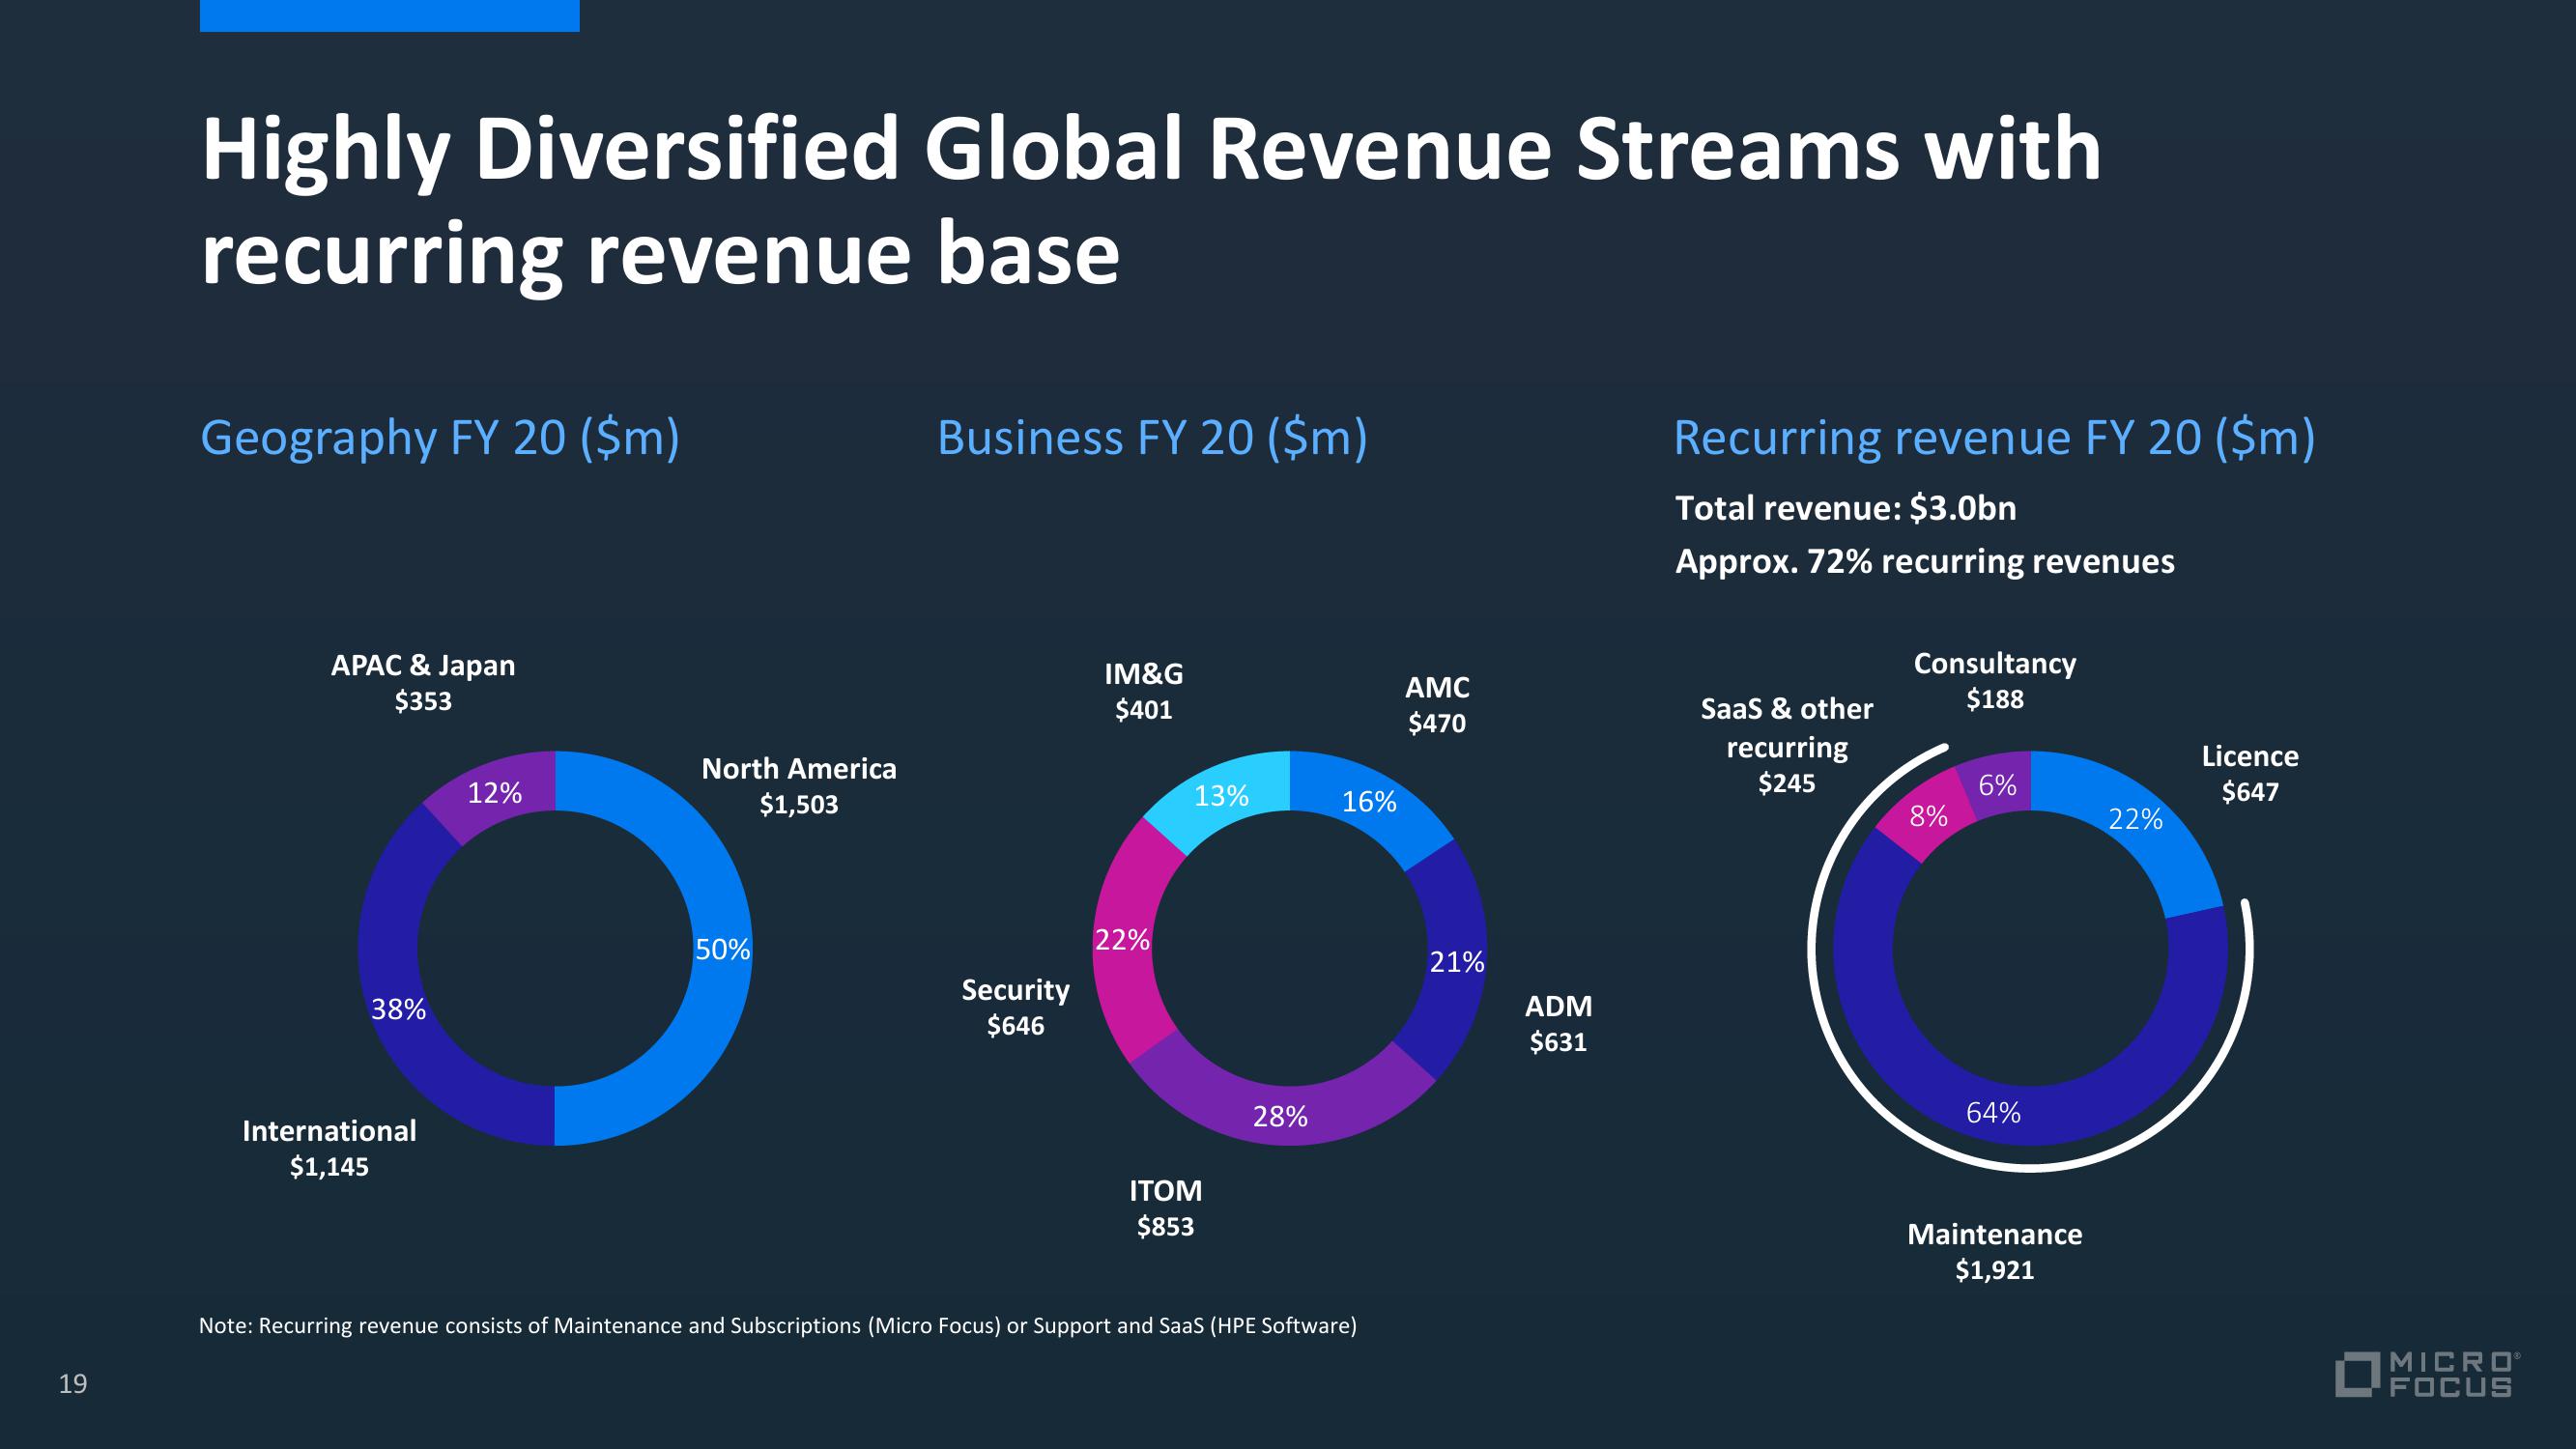
Task: Click the 'Licence' label
Action: (2250, 756)
